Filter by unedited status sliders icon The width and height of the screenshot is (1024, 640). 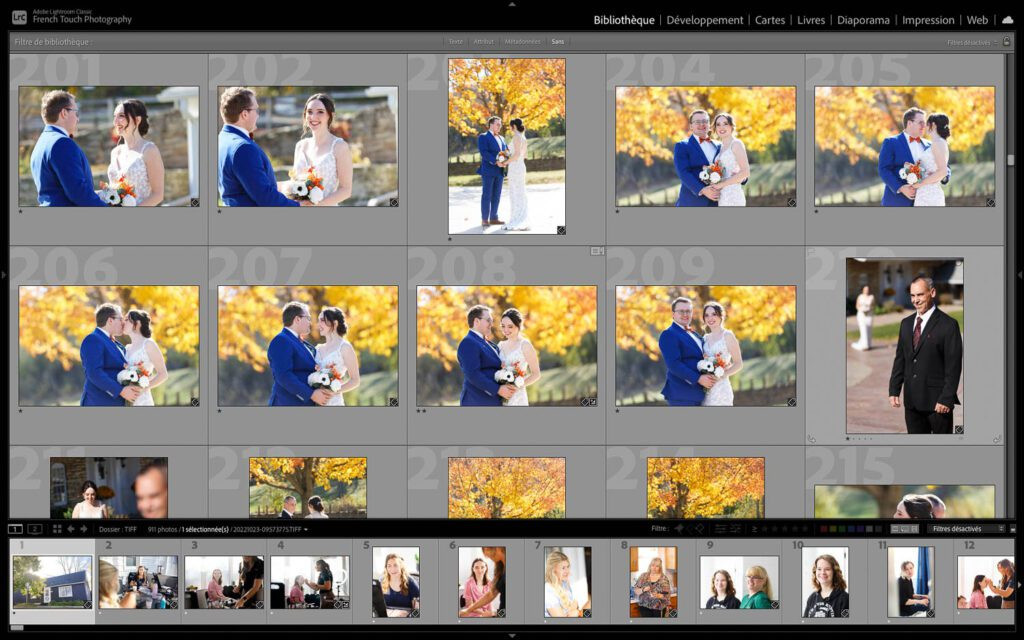pyautogui.click(x=735, y=529)
